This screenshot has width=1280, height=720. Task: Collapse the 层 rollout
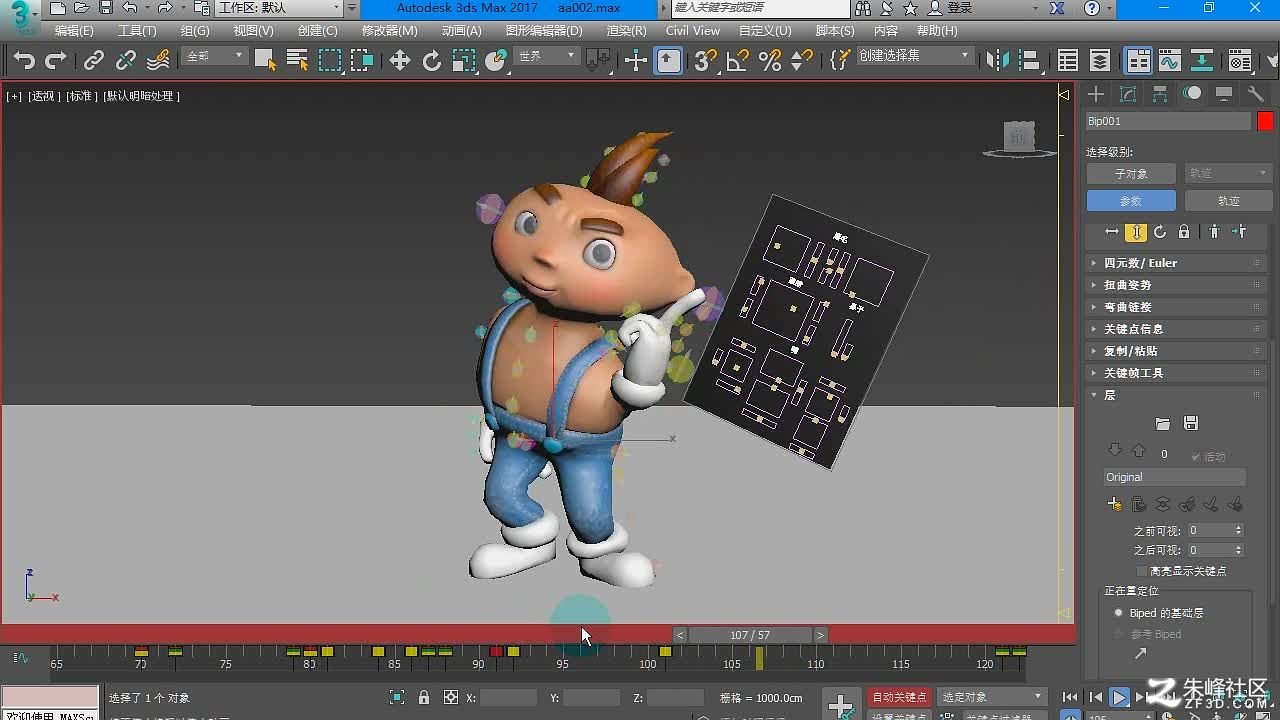point(1177,395)
